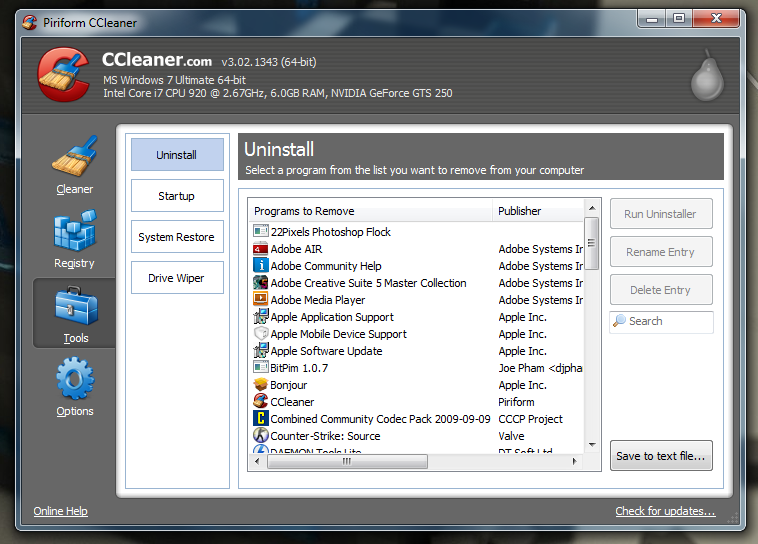The width and height of the screenshot is (758, 544).
Task: Select the Adobe Media Player icon
Action: (x=261, y=299)
